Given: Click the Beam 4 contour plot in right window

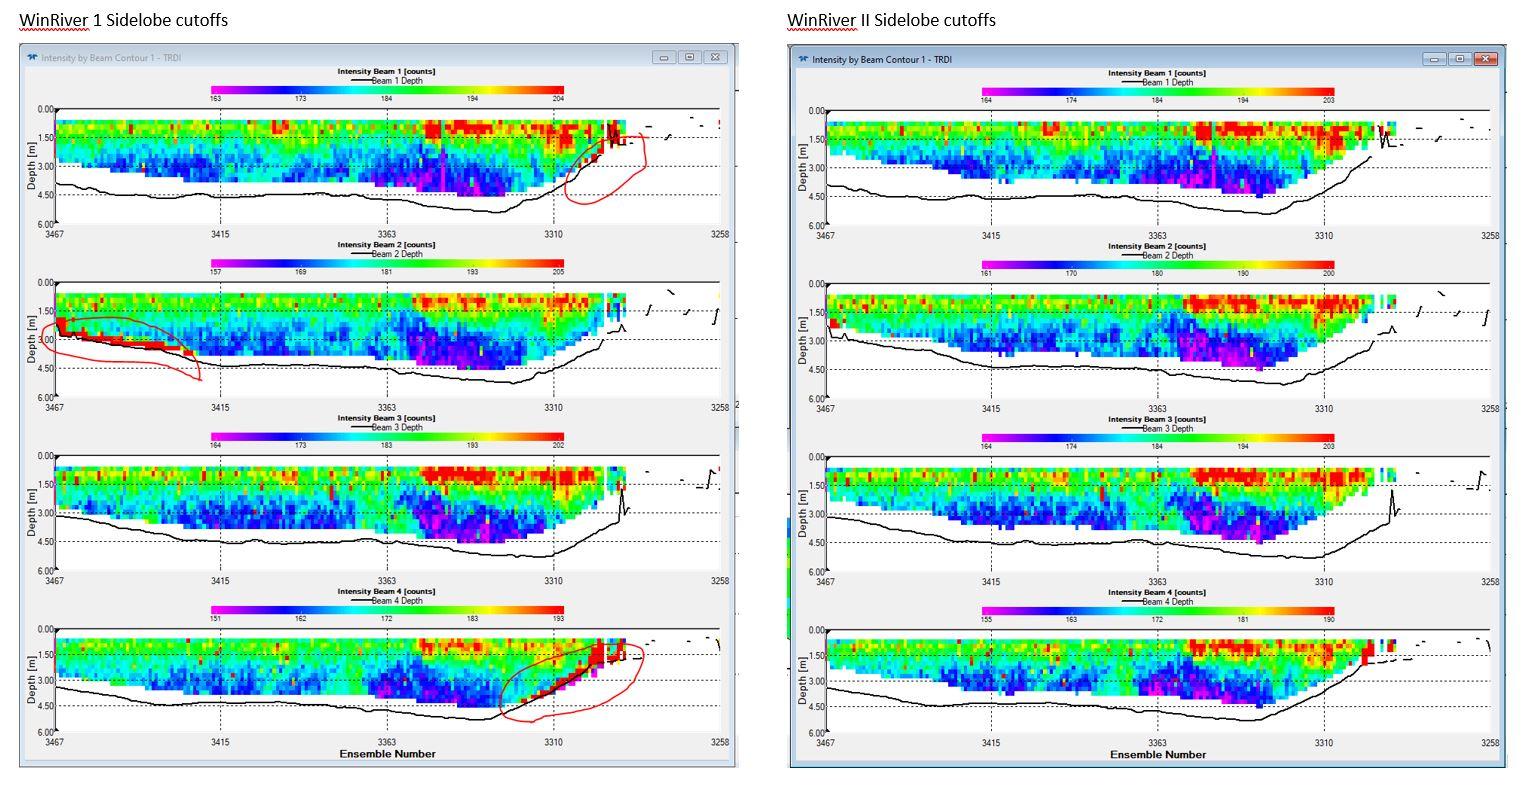Looking at the screenshot, I should [x=1158, y=682].
